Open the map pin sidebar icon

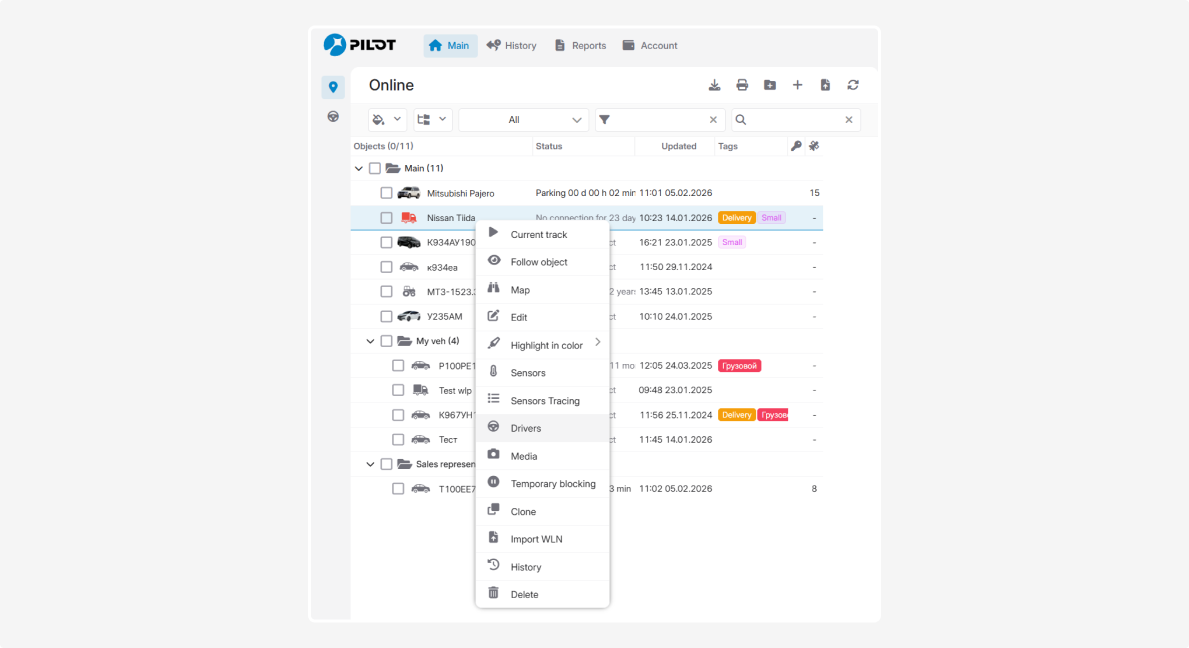(333, 88)
